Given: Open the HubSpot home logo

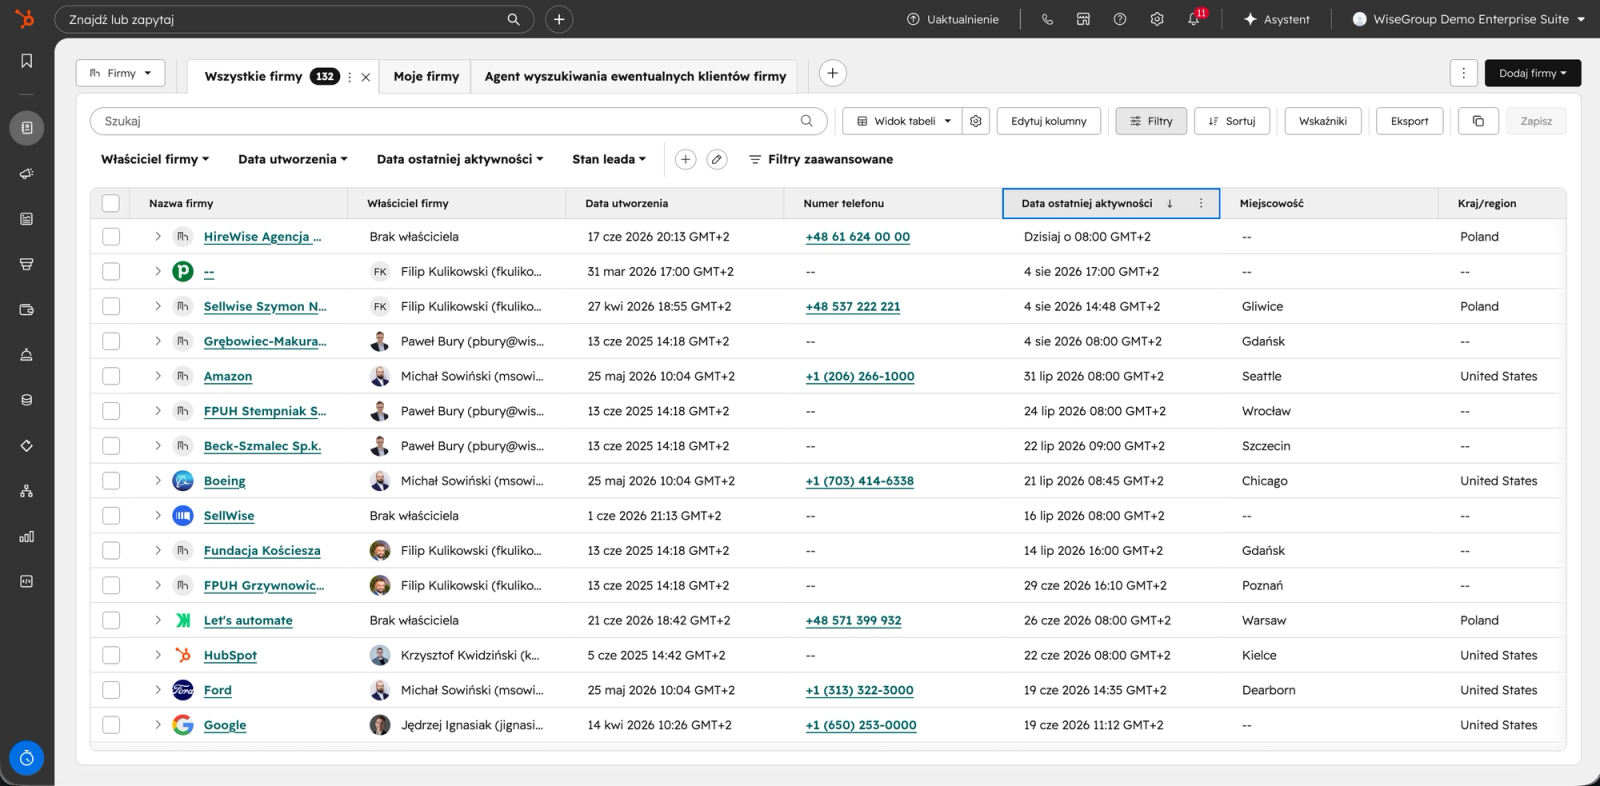Looking at the screenshot, I should [x=25, y=18].
